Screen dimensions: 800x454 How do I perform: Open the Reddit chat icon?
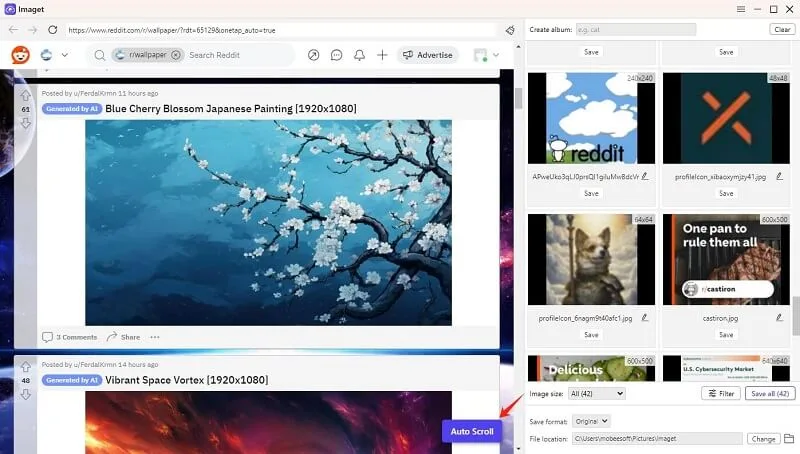(x=336, y=55)
